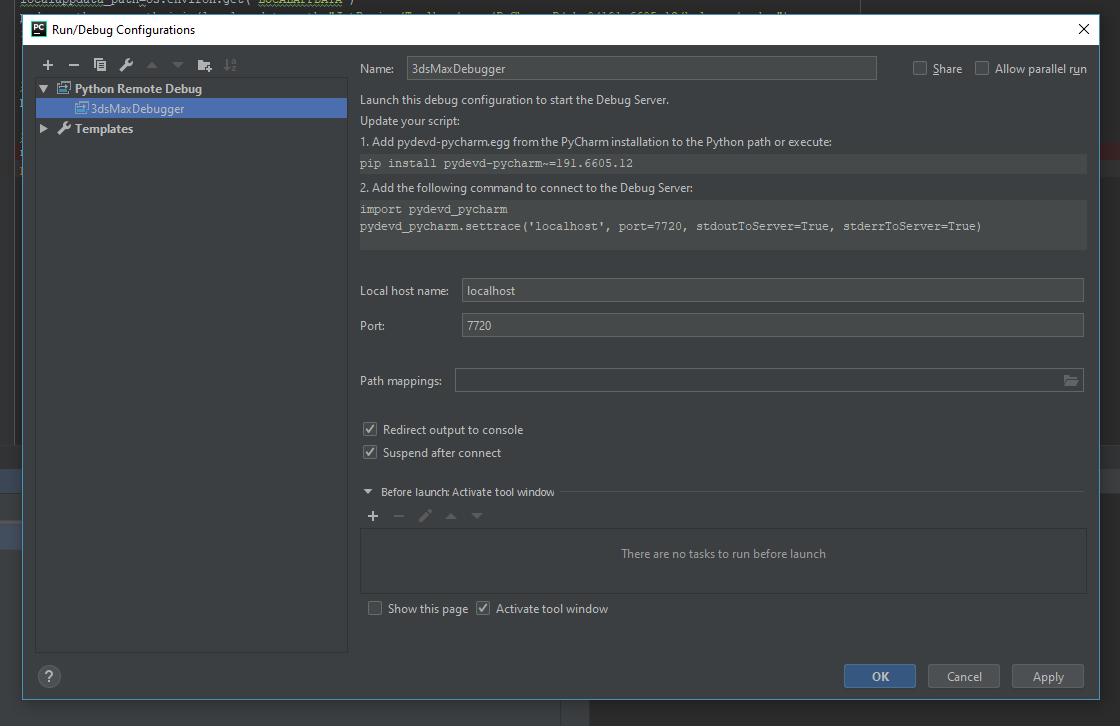
Task: Enable Allow parallel run checkbox
Action: tap(982, 68)
